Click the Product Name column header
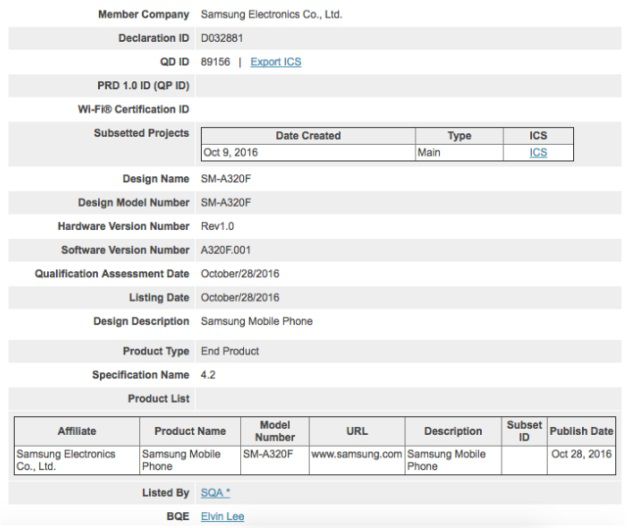The height and width of the screenshot is (528, 630). point(190,431)
